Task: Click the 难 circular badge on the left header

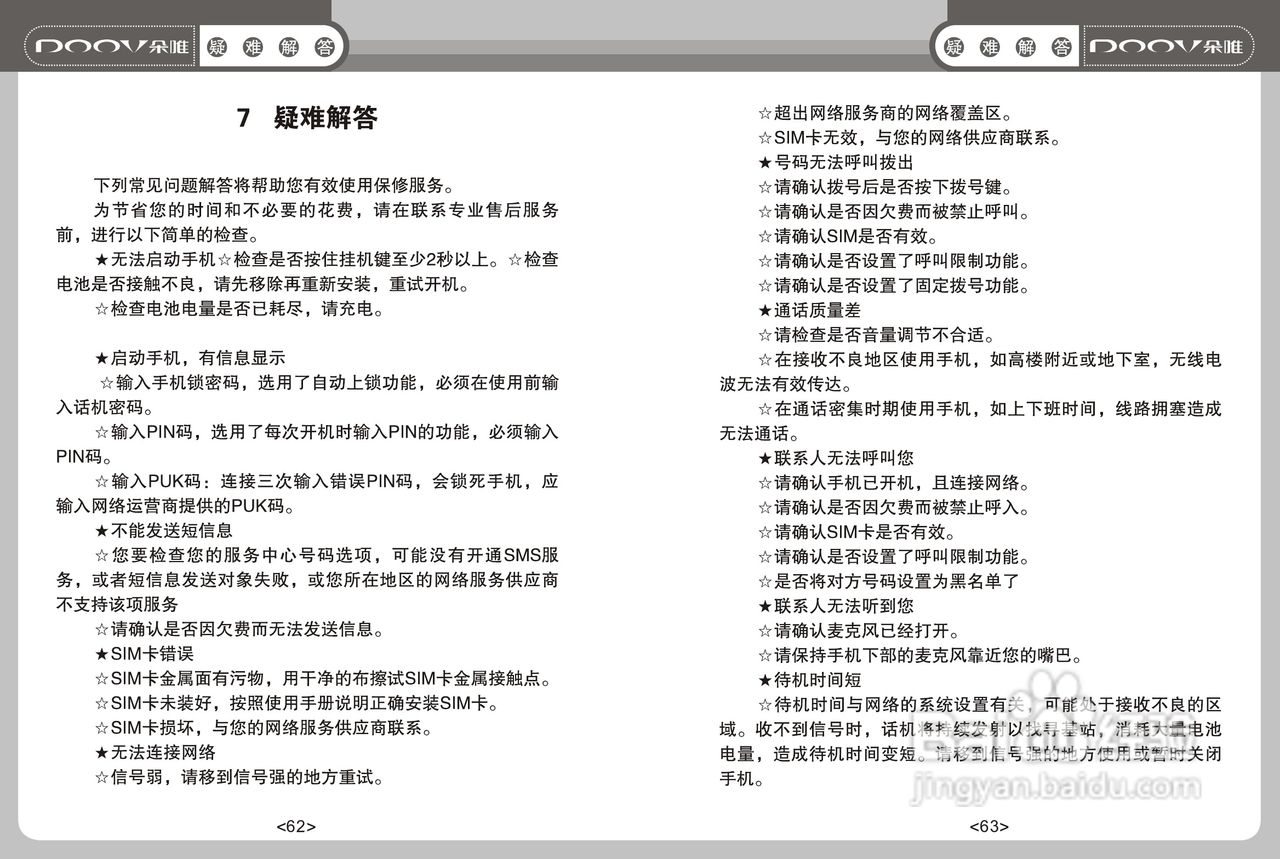Action: pyautogui.click(x=254, y=46)
